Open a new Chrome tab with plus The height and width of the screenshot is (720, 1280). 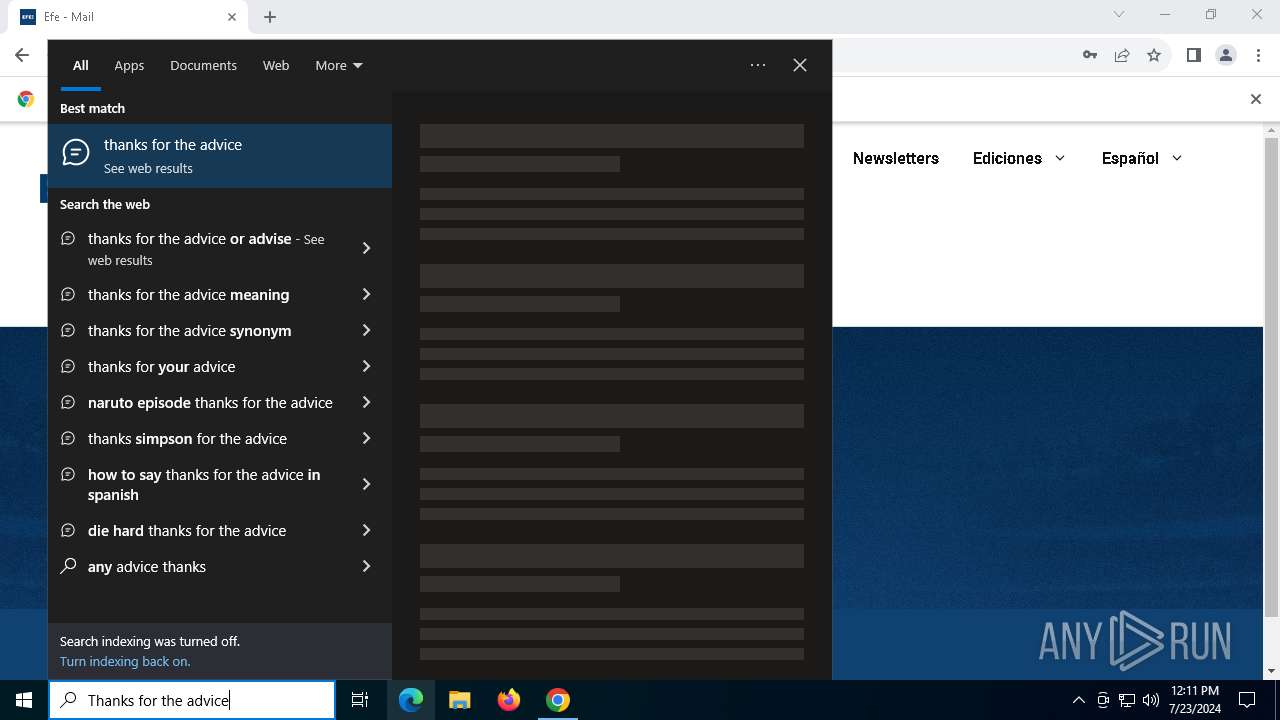point(270,17)
